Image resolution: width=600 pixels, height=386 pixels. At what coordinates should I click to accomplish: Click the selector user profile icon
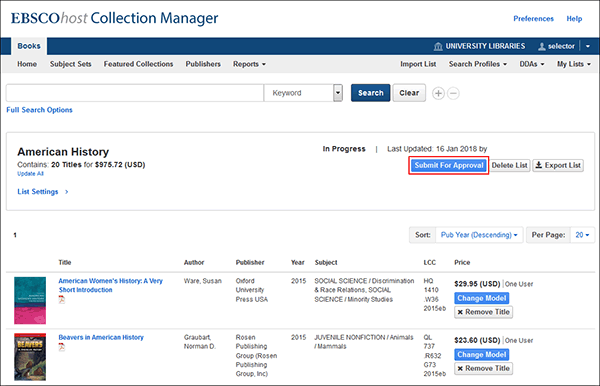pos(541,46)
